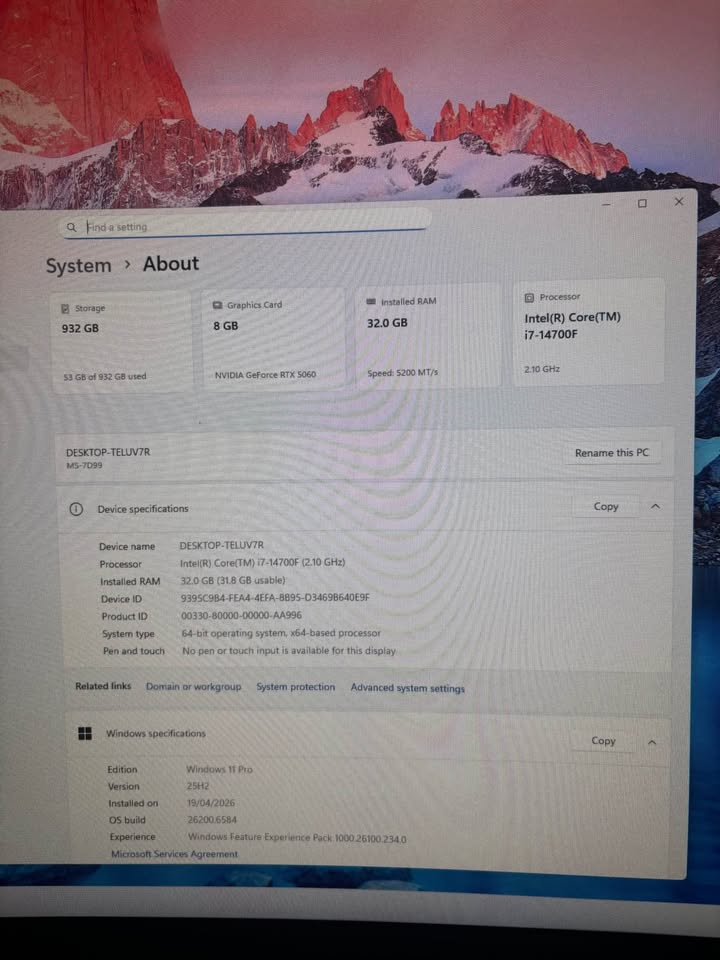The width and height of the screenshot is (720, 960).
Task: Click the Graphics Card icon
Action: 217,305
